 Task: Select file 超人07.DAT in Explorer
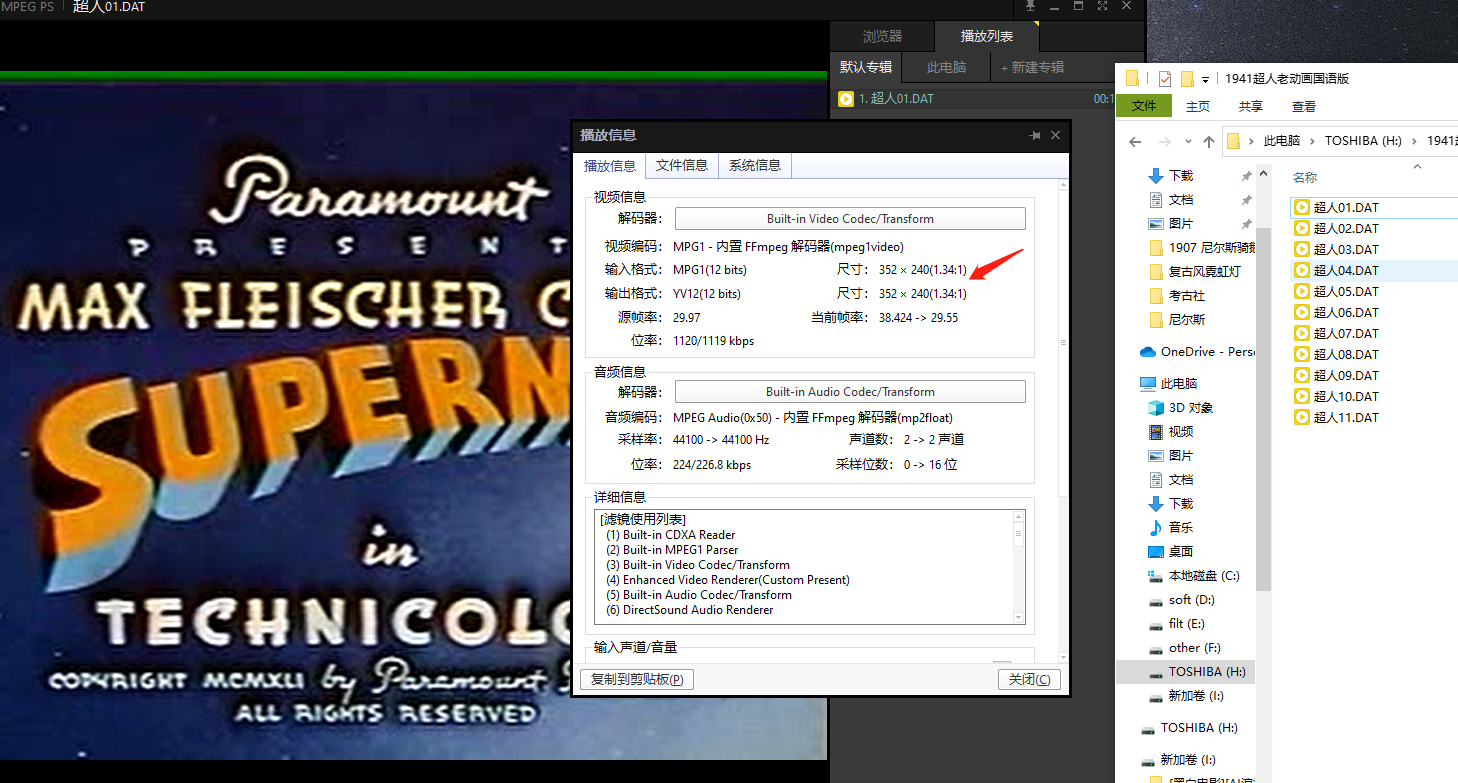1346,333
